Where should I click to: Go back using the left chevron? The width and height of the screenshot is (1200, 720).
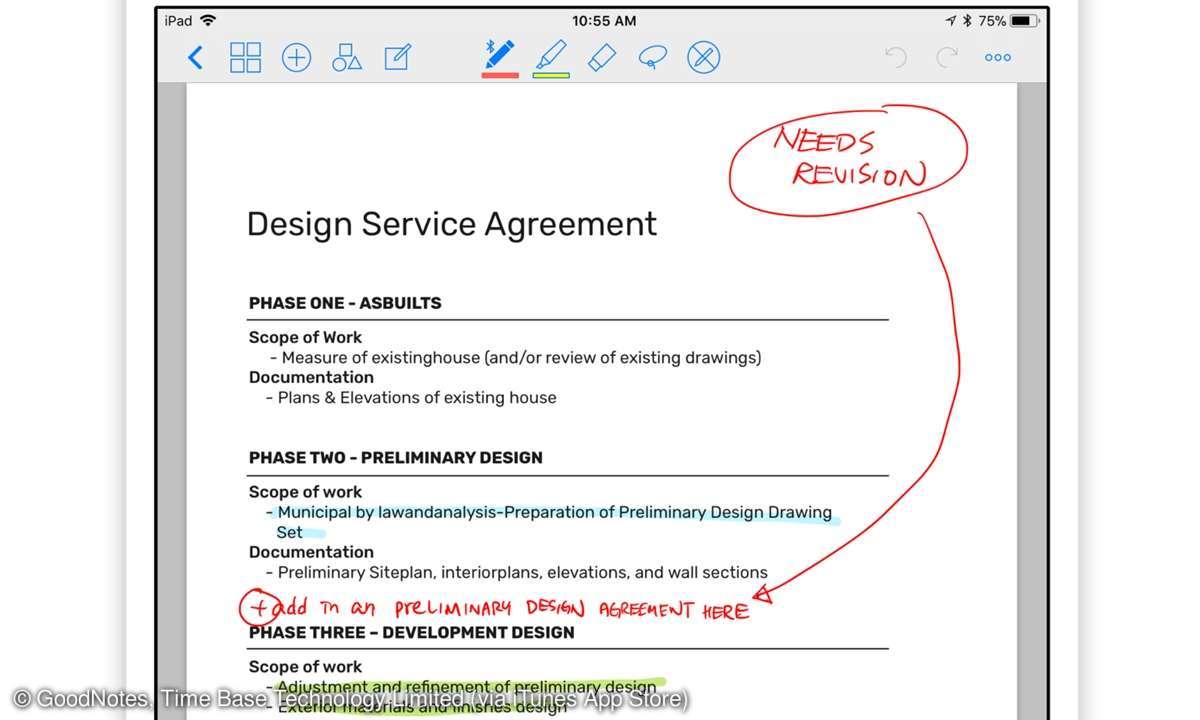pyautogui.click(x=195, y=58)
